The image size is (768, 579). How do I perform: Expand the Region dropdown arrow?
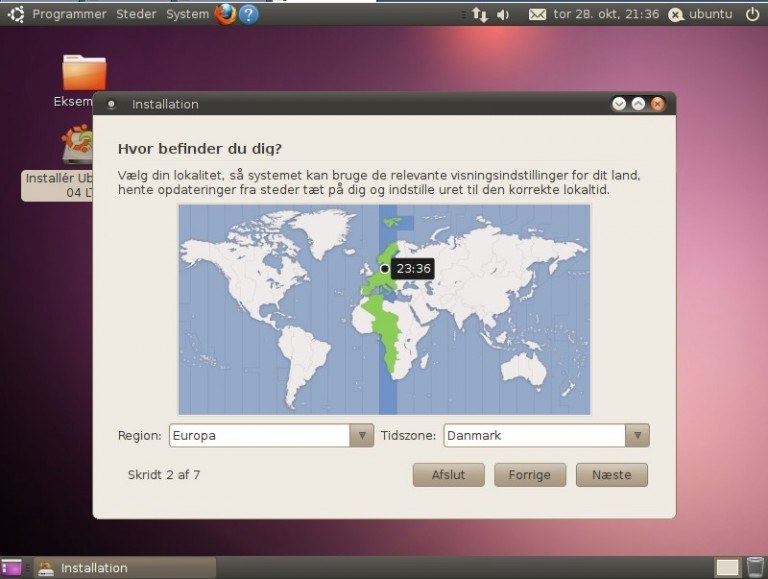tap(362, 435)
